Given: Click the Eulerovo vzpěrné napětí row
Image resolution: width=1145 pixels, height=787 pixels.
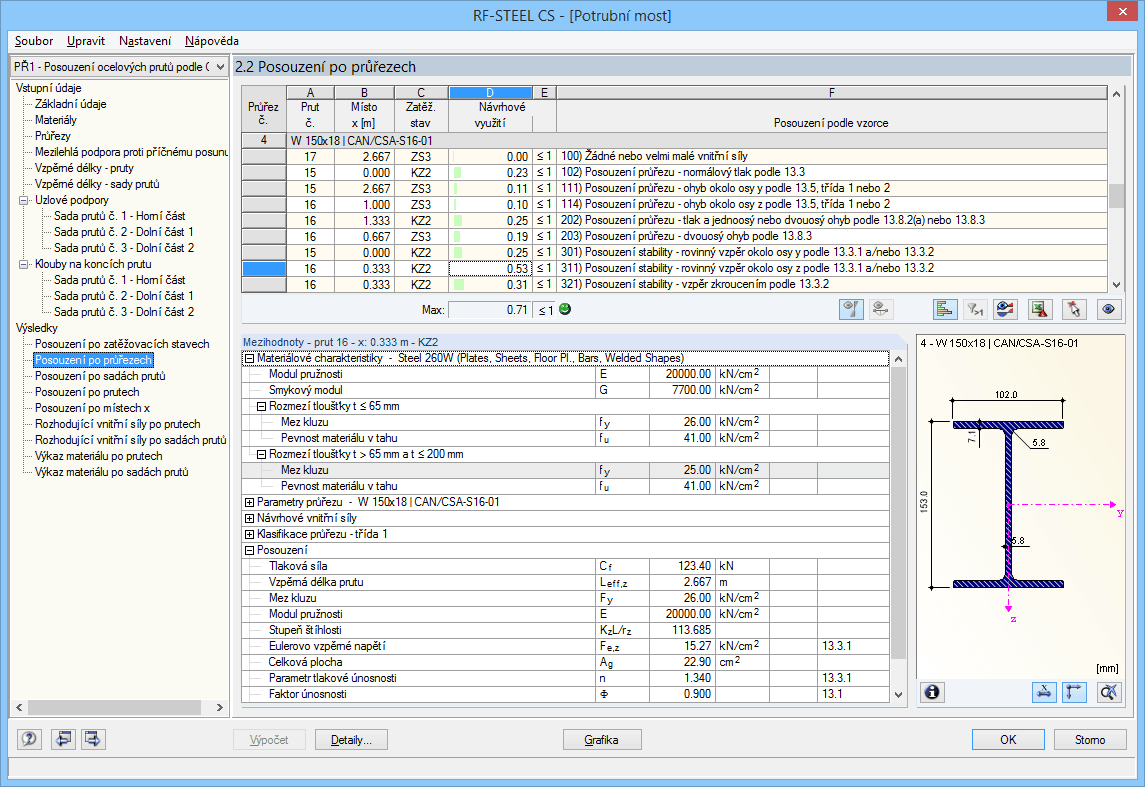Looking at the screenshot, I should [566, 646].
